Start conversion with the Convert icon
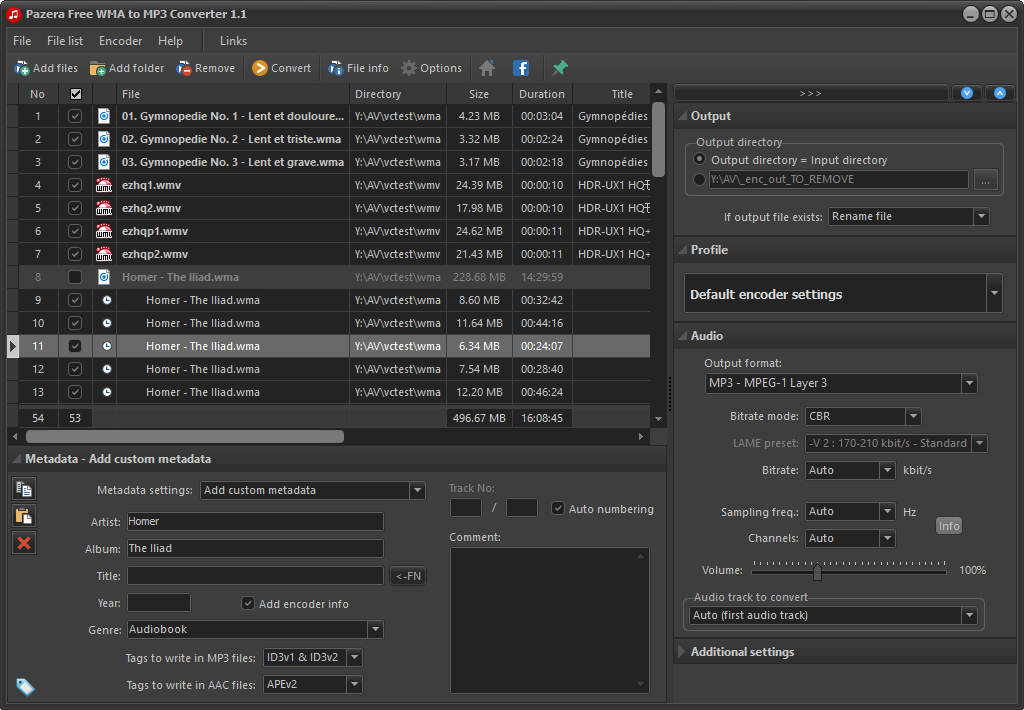Viewport: 1024px width, 710px height. 260,68
